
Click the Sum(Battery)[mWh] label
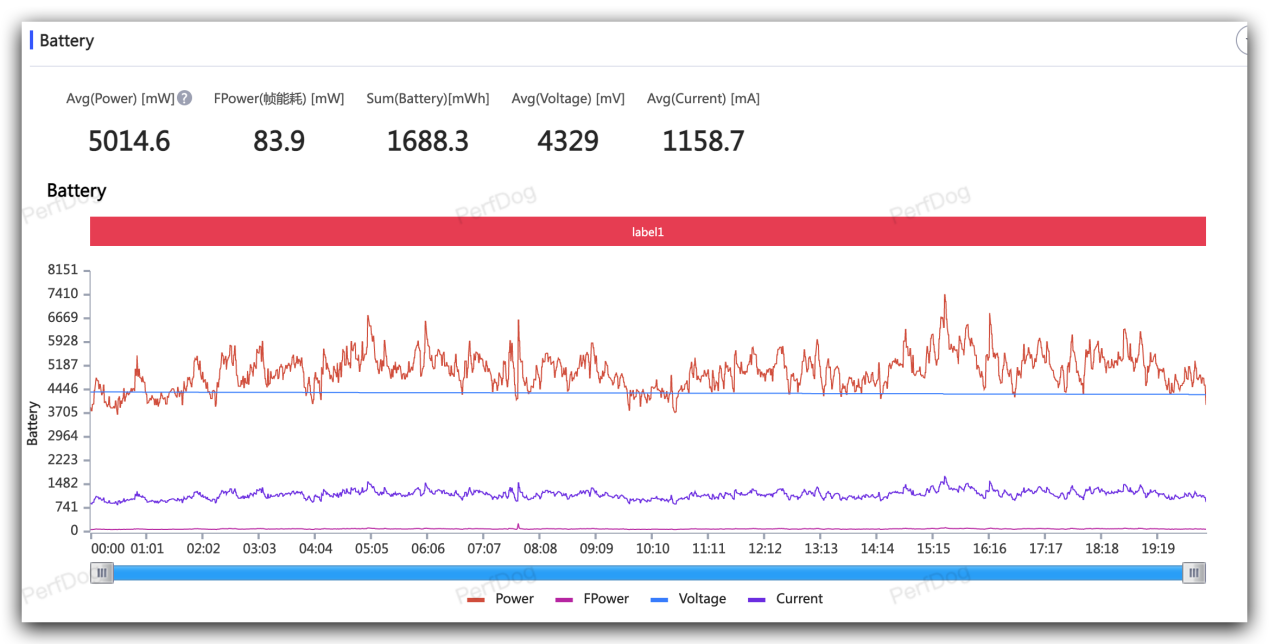click(x=428, y=98)
